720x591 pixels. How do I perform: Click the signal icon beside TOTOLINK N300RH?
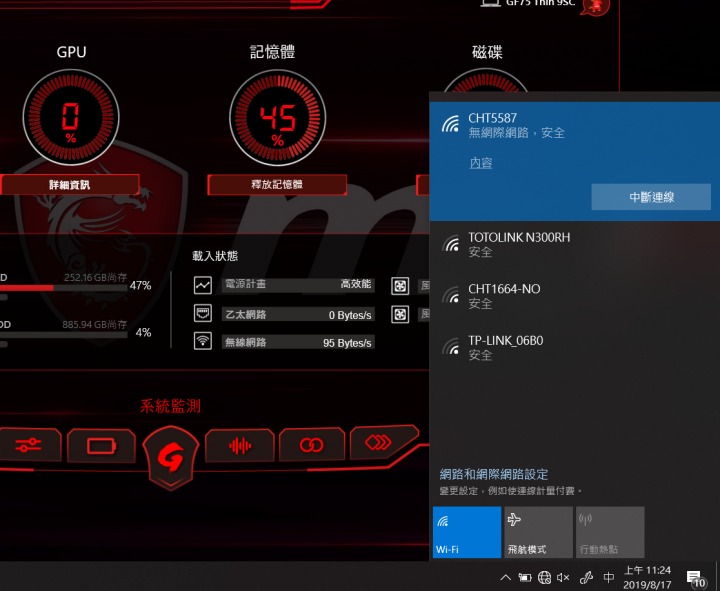click(450, 243)
